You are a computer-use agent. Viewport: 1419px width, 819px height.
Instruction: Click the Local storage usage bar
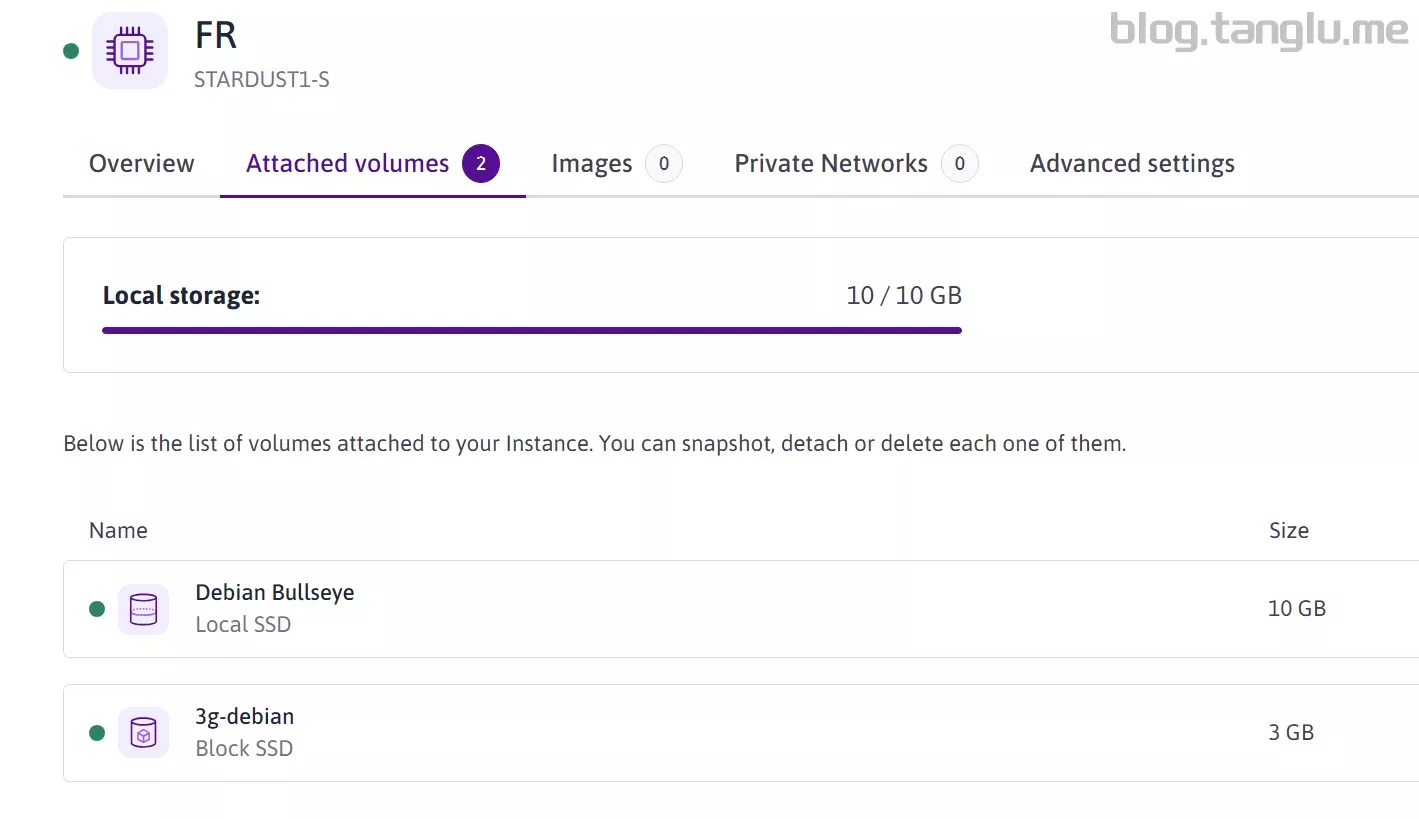(x=532, y=330)
